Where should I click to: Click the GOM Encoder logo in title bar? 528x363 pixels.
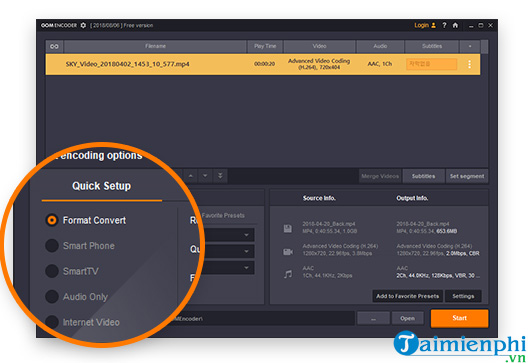click(x=59, y=25)
